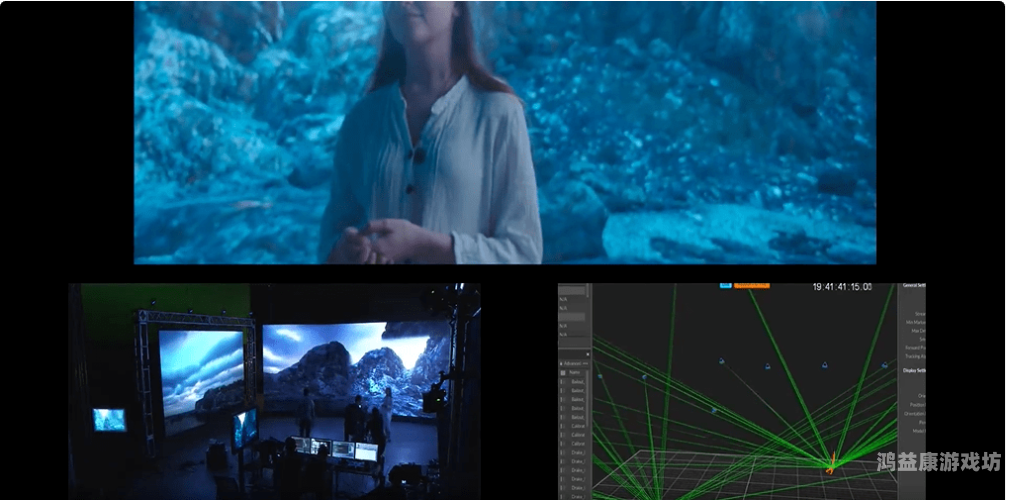Select the rightmost blue camera icon in the viewport
Screen dimensions: 1011x500
[x=885, y=365]
